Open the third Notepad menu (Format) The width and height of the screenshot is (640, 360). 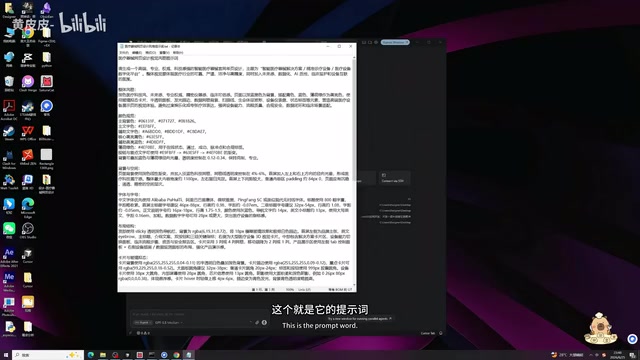coord(151,53)
